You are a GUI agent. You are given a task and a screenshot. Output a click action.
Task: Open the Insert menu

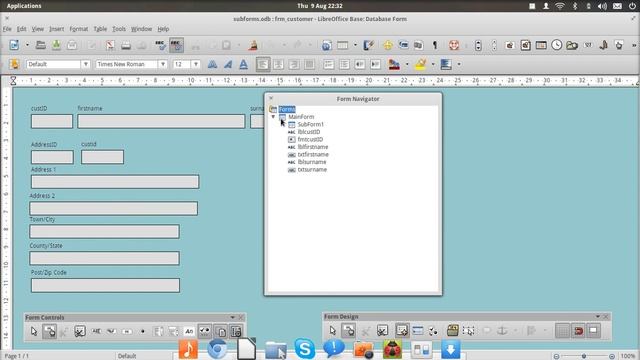[56, 29]
